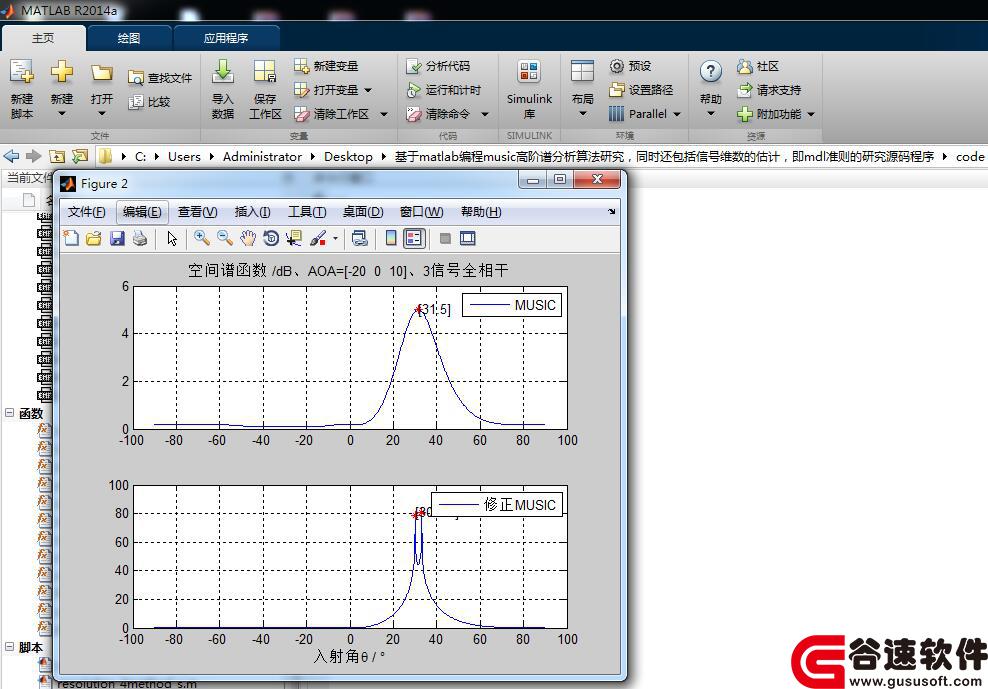Expand the Open (打开) dropdown arrow

[101, 114]
